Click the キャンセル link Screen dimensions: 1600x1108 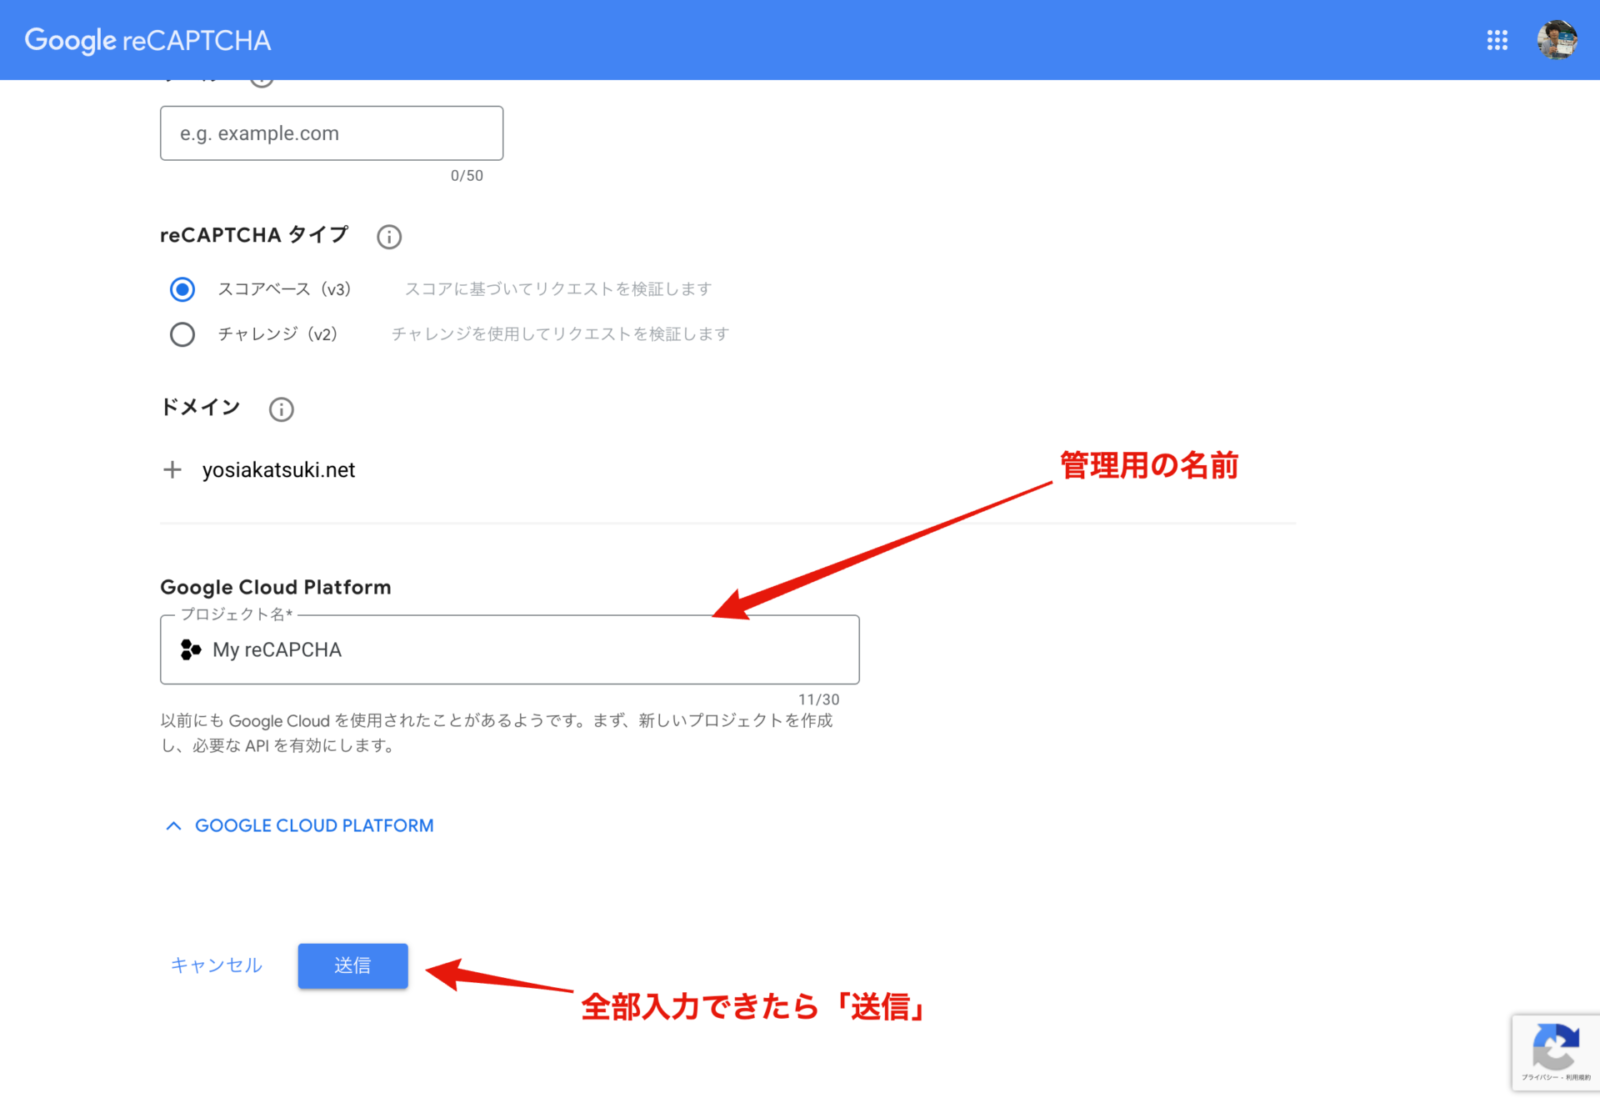(x=216, y=966)
